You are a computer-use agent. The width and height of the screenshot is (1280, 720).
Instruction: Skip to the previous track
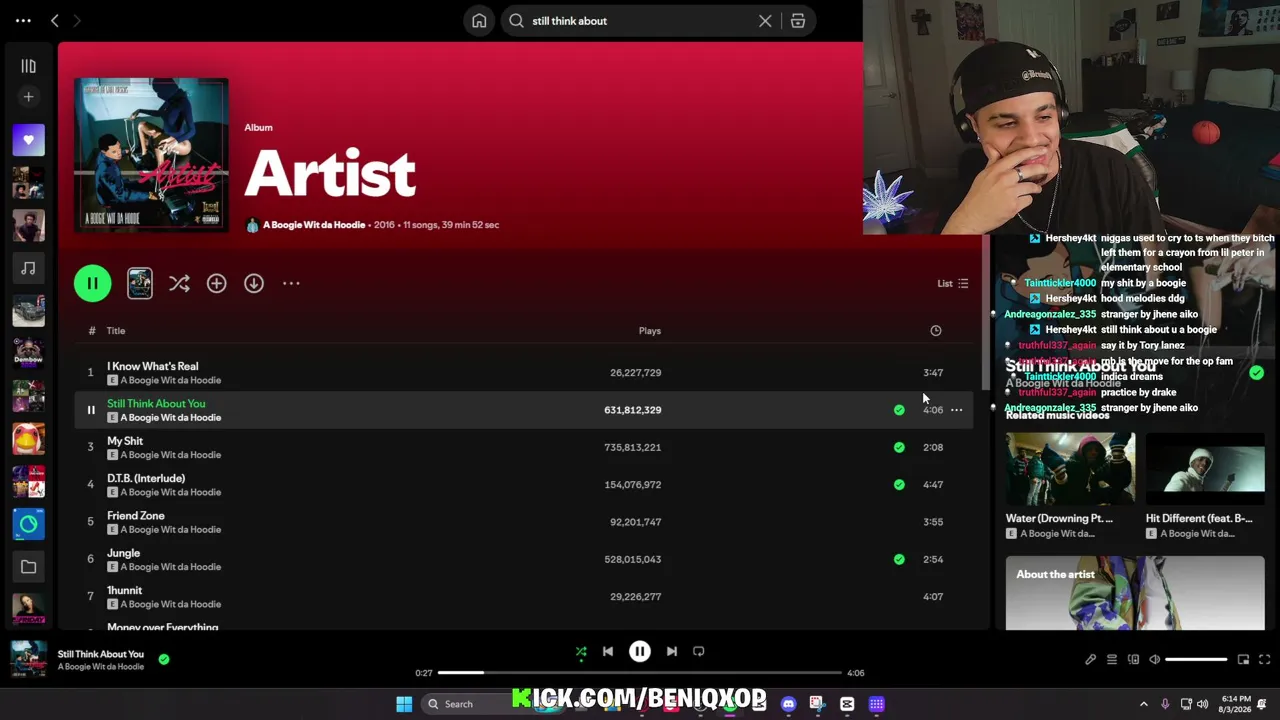(x=608, y=652)
